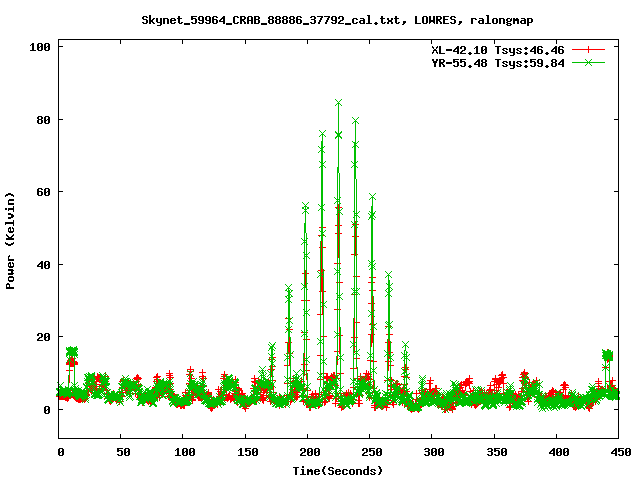Screen dimensions: 640x480
Task: Click x-axis tick label 400
Action: tap(558, 452)
